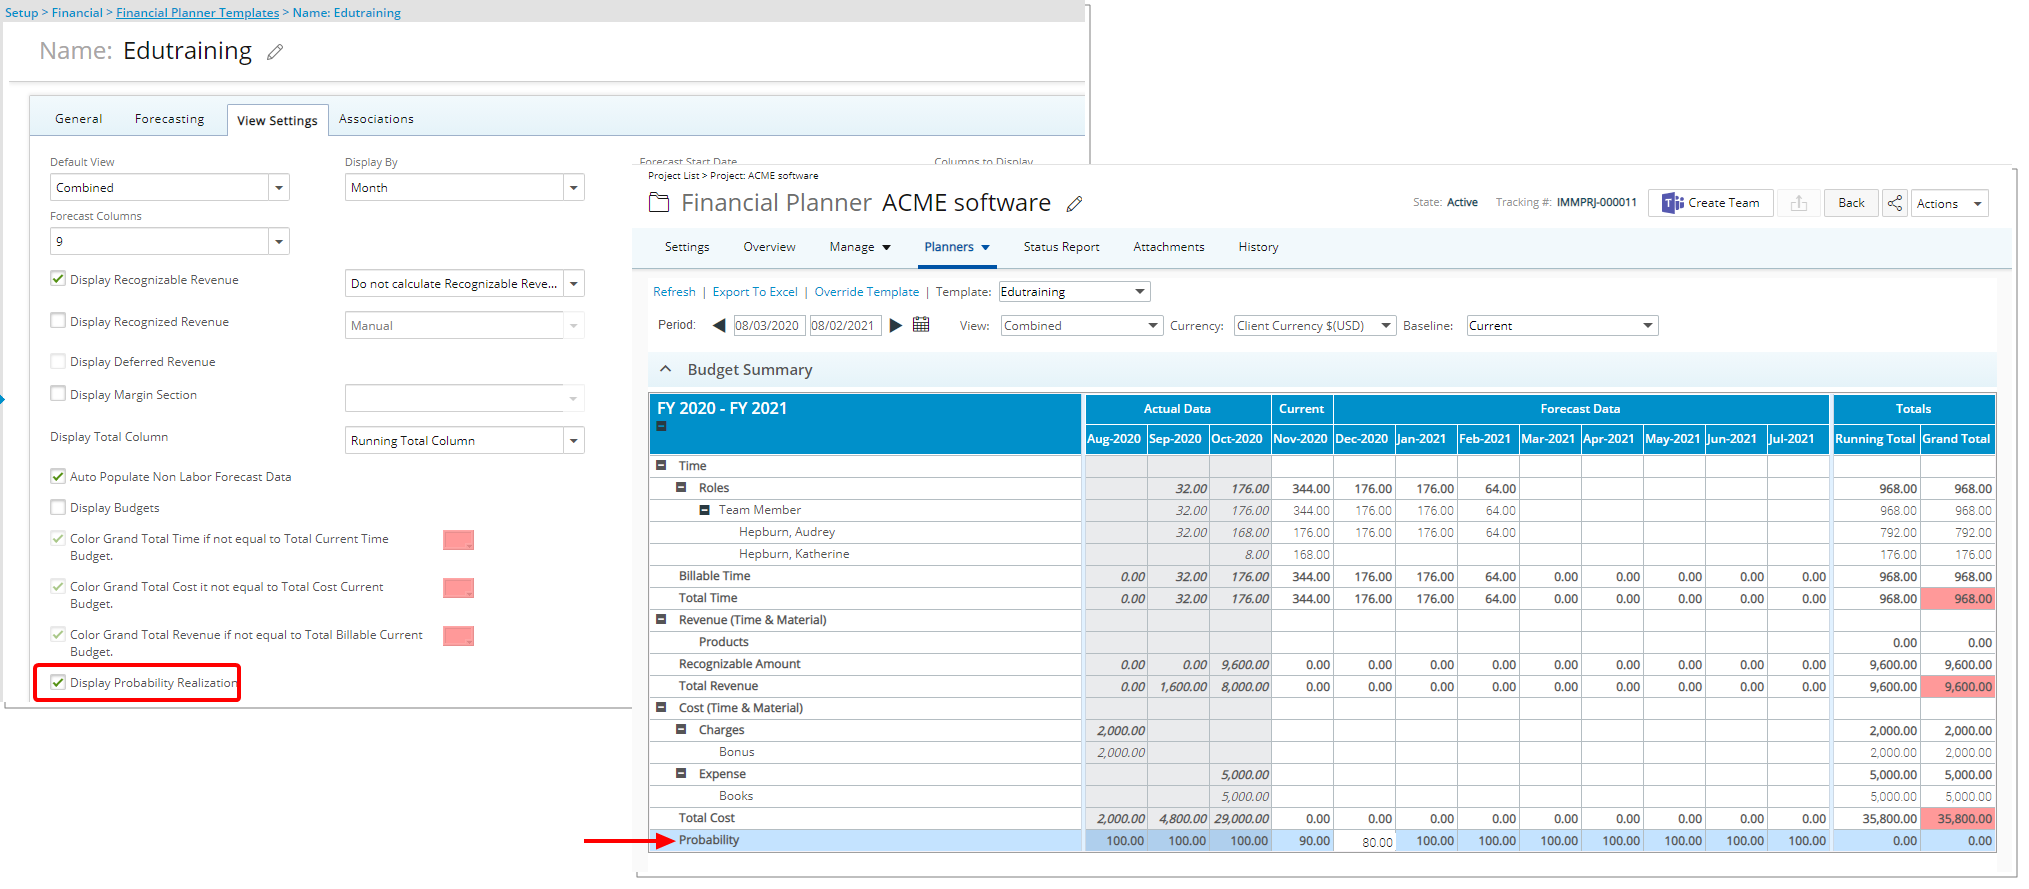
Task: Enable Display Margin Section checkbox
Action: [58, 394]
